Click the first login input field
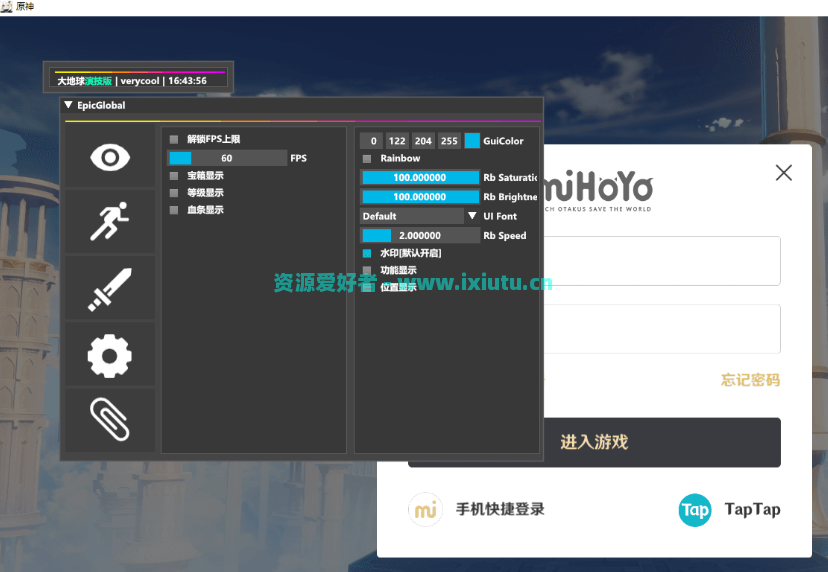The width and height of the screenshot is (828, 572). 662,261
